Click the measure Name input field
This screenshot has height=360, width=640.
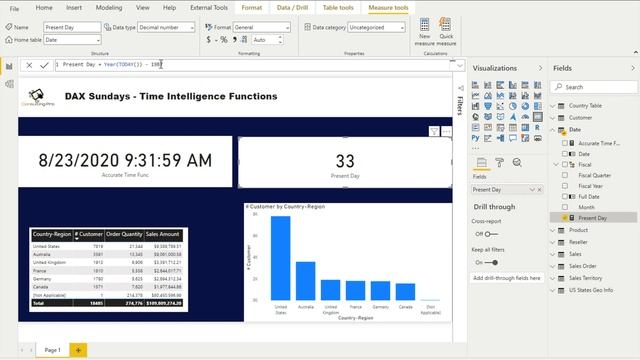click(x=72, y=27)
